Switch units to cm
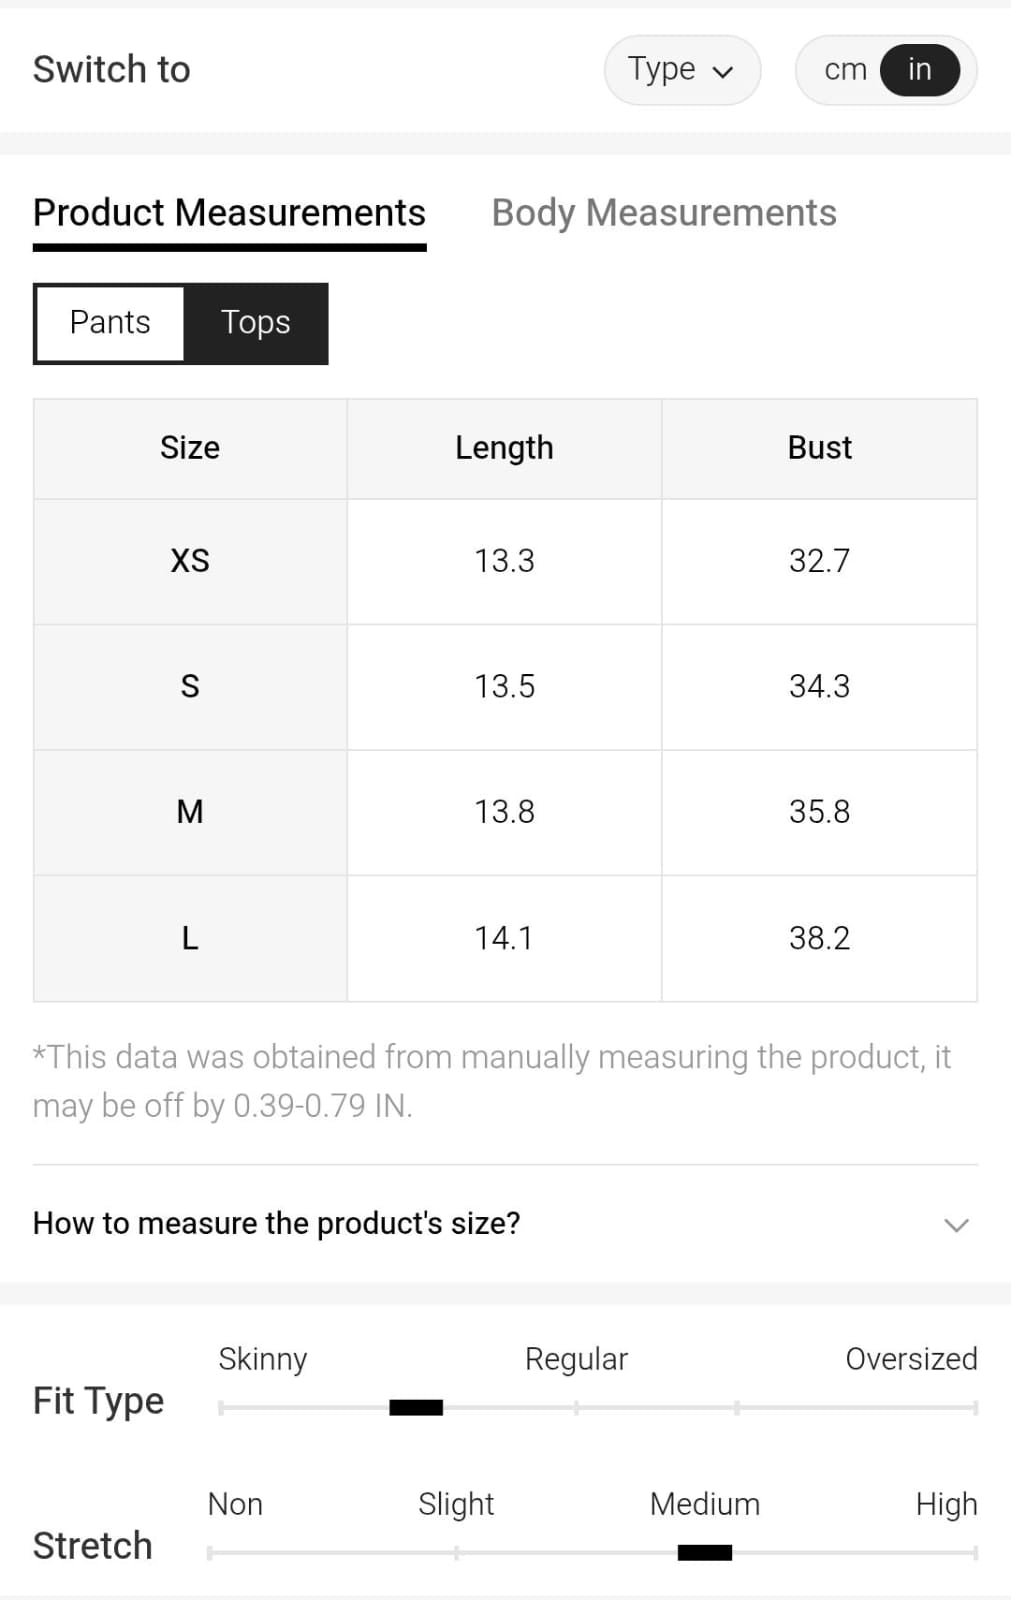Viewport: 1011px width, 1600px height. (844, 70)
